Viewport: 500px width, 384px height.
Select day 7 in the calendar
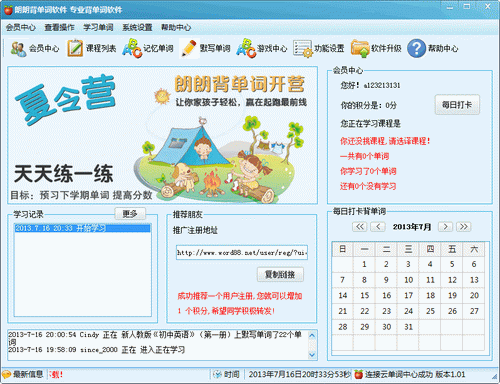(342, 280)
